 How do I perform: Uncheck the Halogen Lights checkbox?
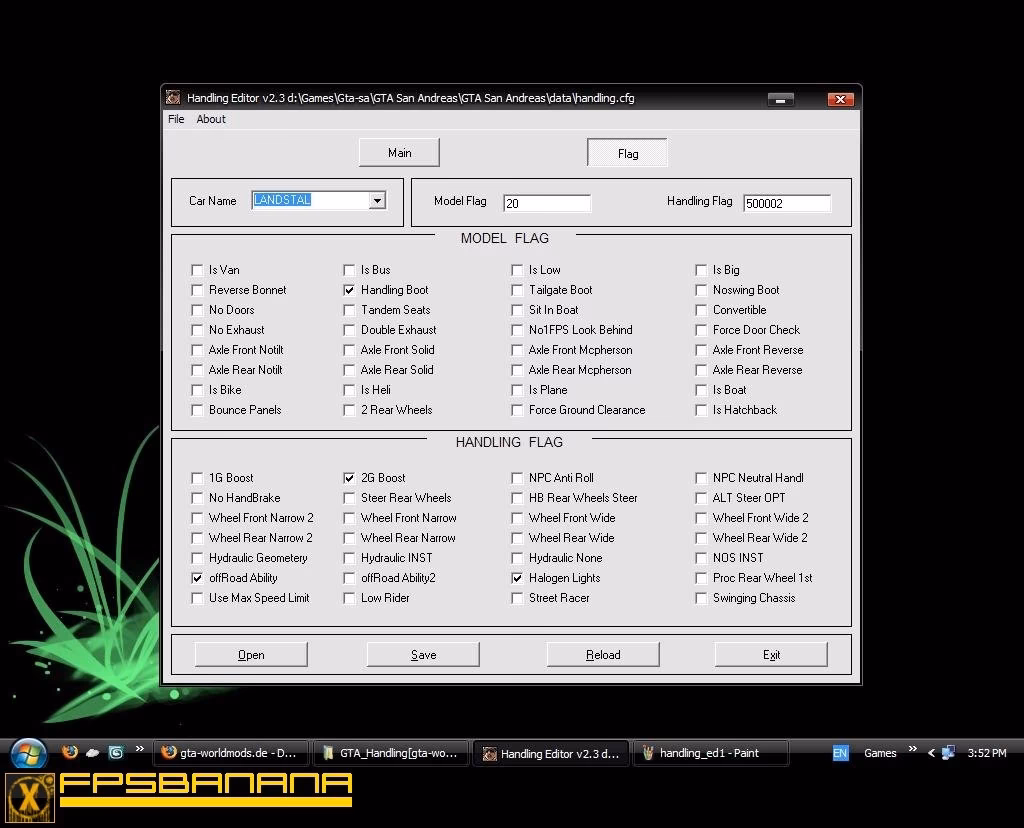point(517,578)
